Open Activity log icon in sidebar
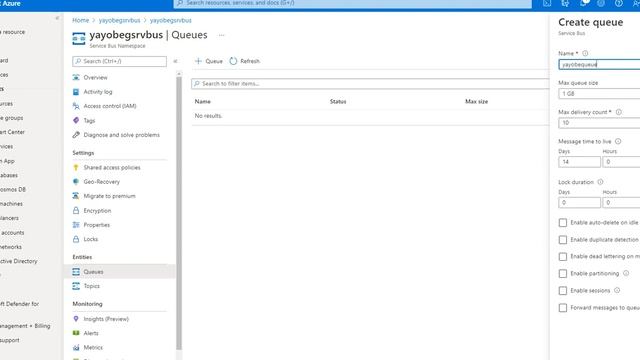The image size is (640, 360). (76, 92)
